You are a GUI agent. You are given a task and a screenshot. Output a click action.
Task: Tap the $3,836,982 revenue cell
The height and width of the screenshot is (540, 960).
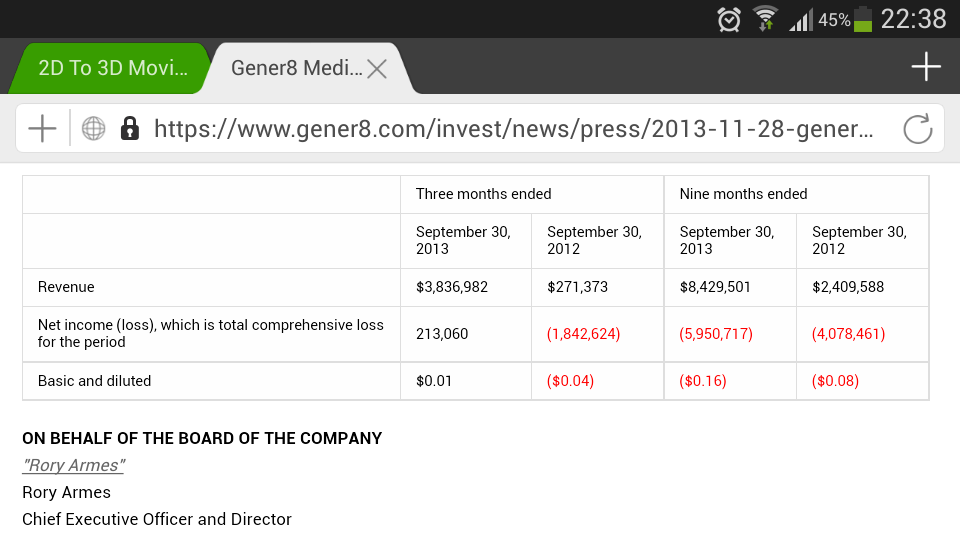point(452,287)
